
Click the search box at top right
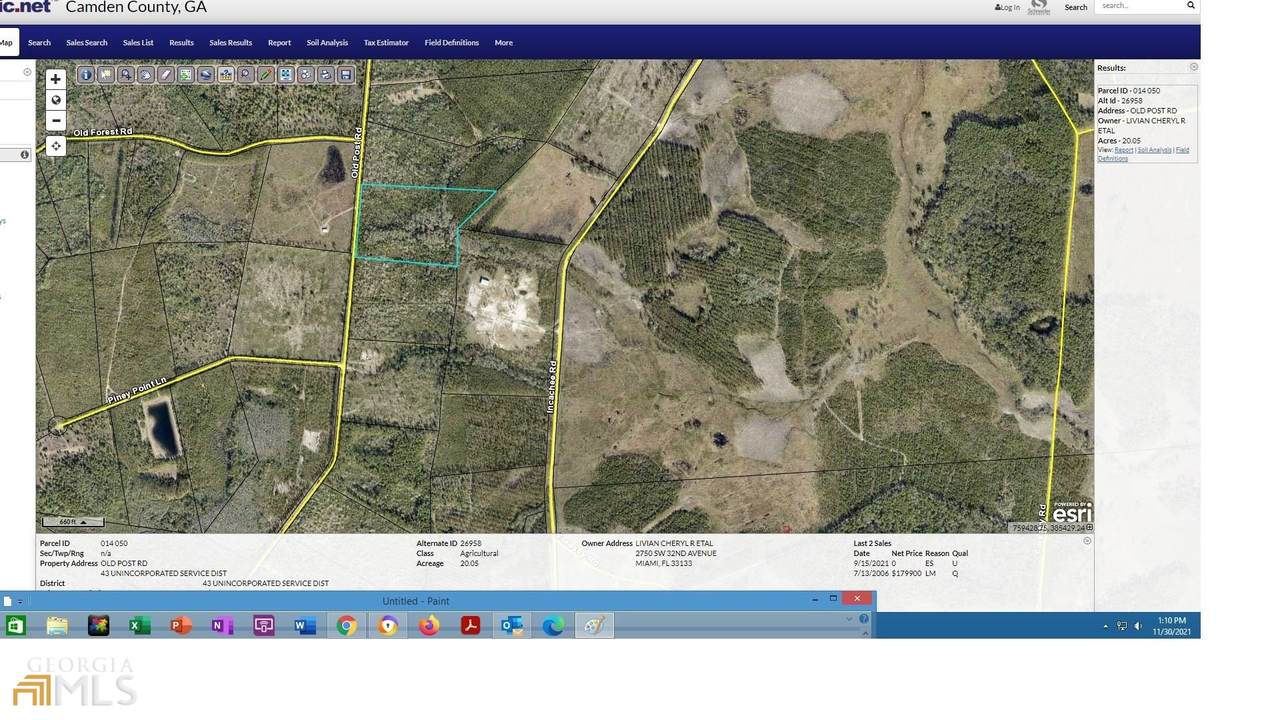coord(1141,5)
